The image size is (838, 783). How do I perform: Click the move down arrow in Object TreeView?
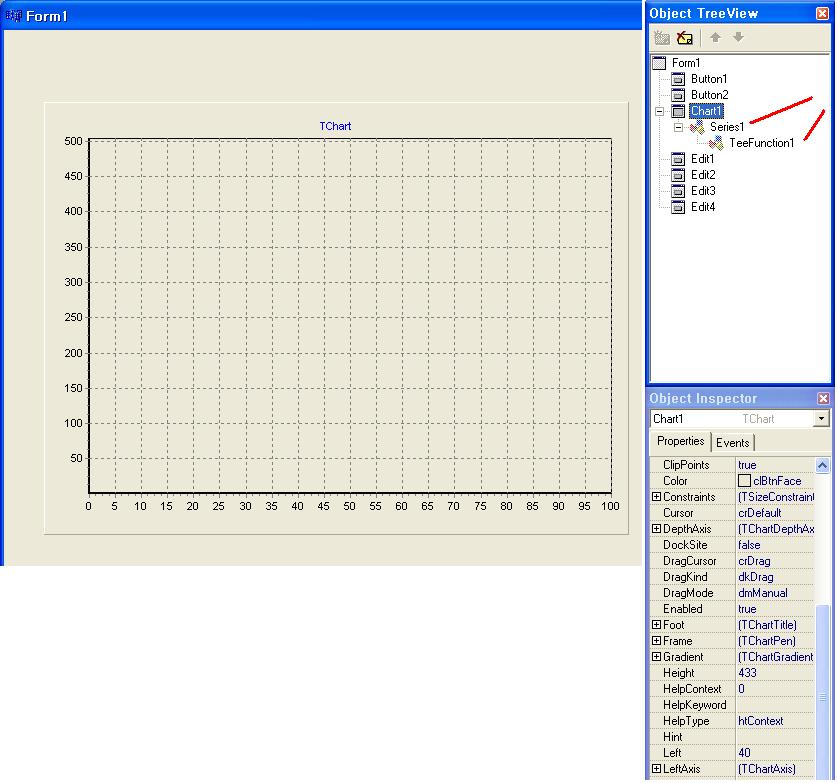738,38
